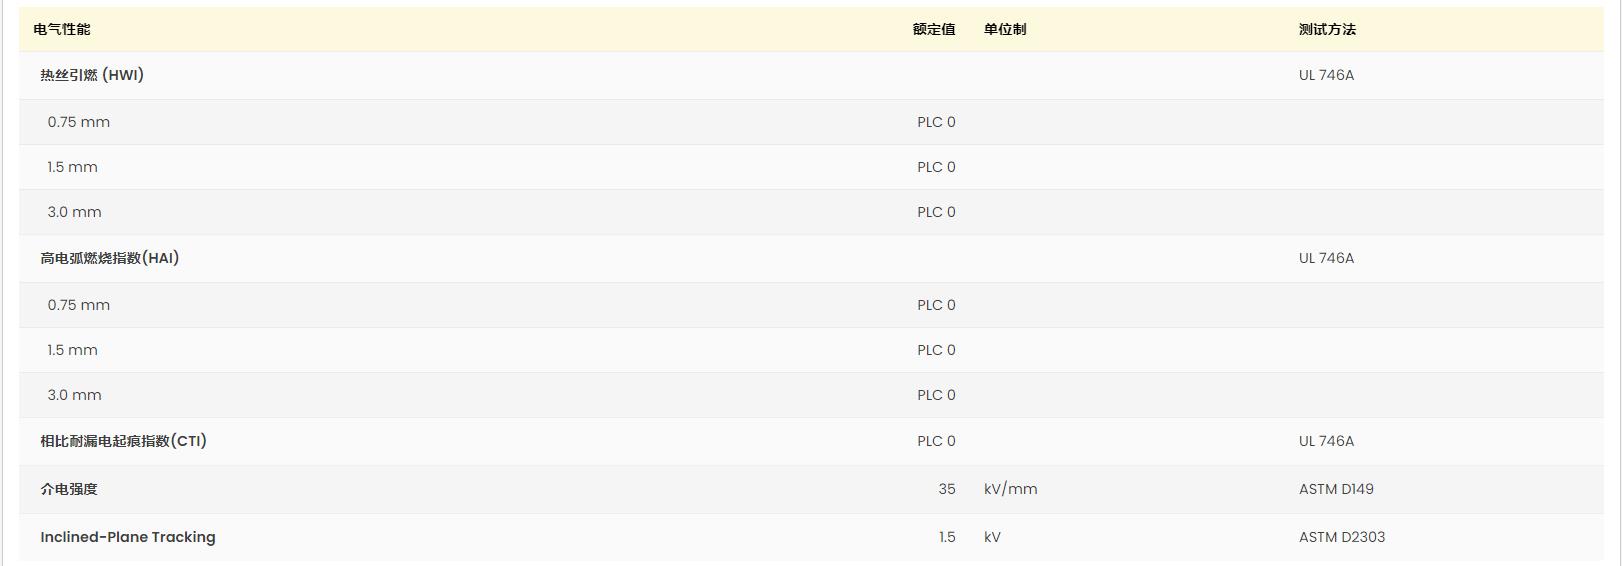Click the 单位制 column header
1622x566 pixels.
[1005, 30]
